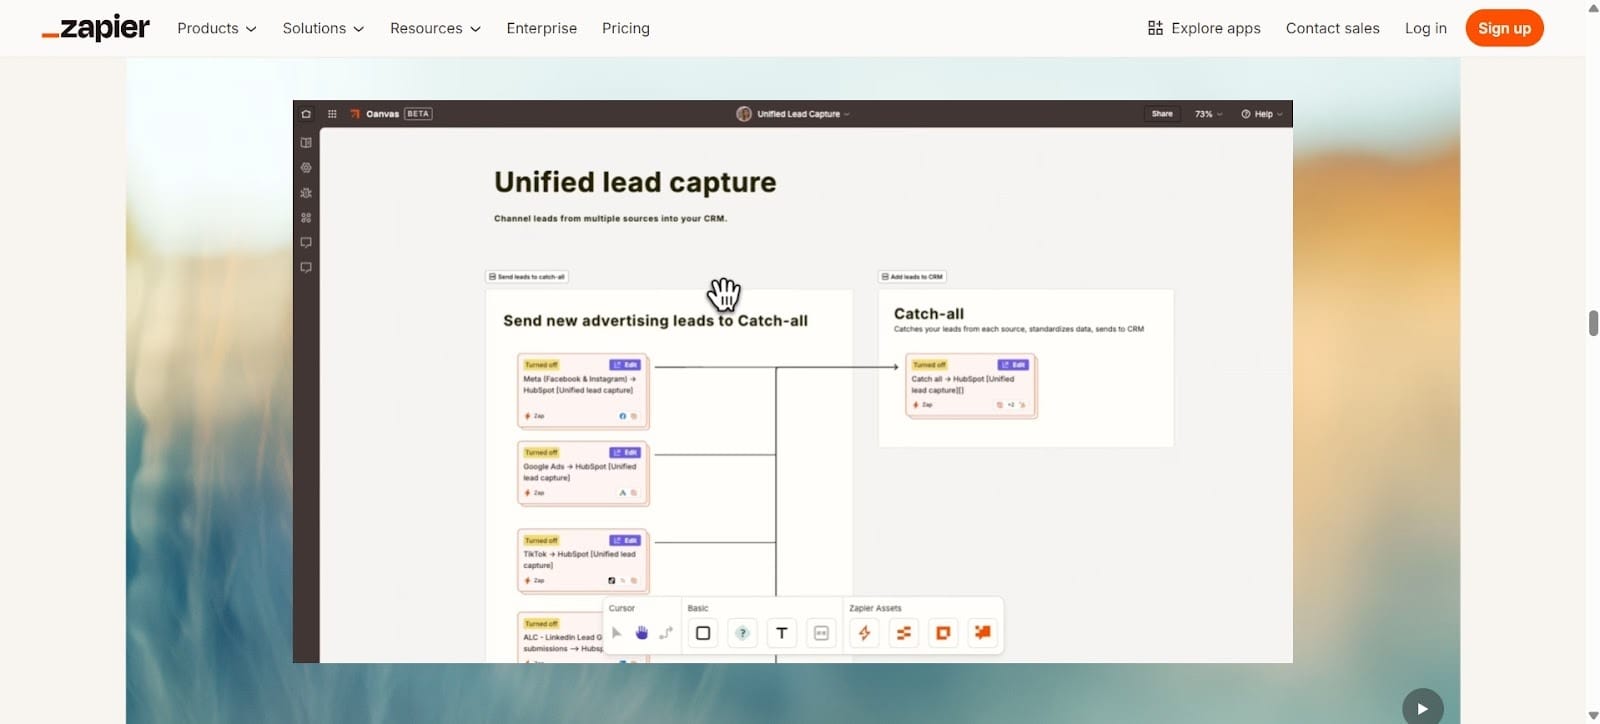Add the Chatbot asset icon

(x=983, y=633)
